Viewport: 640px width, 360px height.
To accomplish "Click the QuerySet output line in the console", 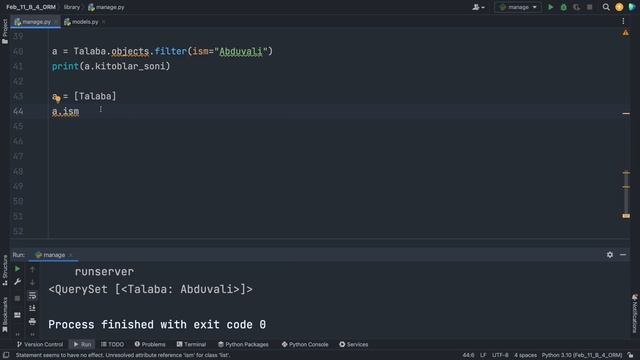I will (150, 289).
